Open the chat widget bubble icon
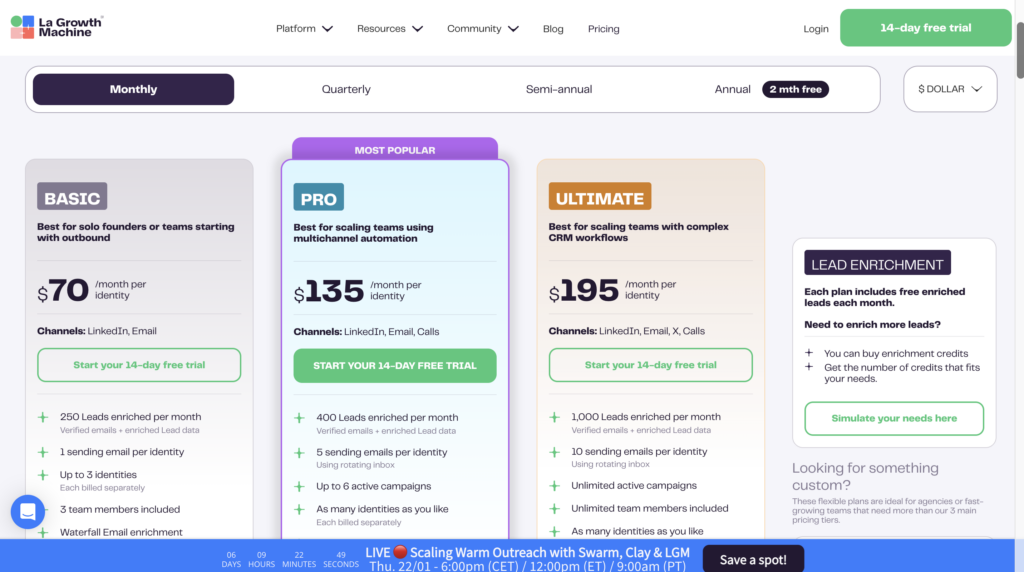 [x=27, y=511]
